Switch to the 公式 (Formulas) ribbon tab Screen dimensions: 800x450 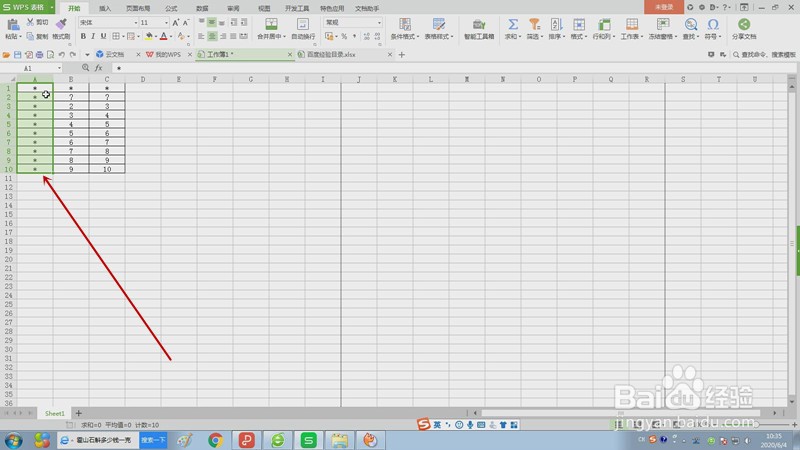click(171, 8)
